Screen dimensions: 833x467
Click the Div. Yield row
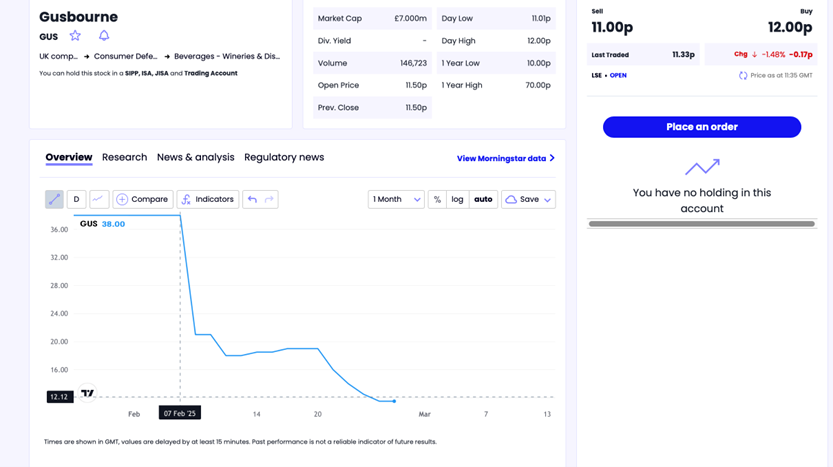pyautogui.click(x=372, y=40)
